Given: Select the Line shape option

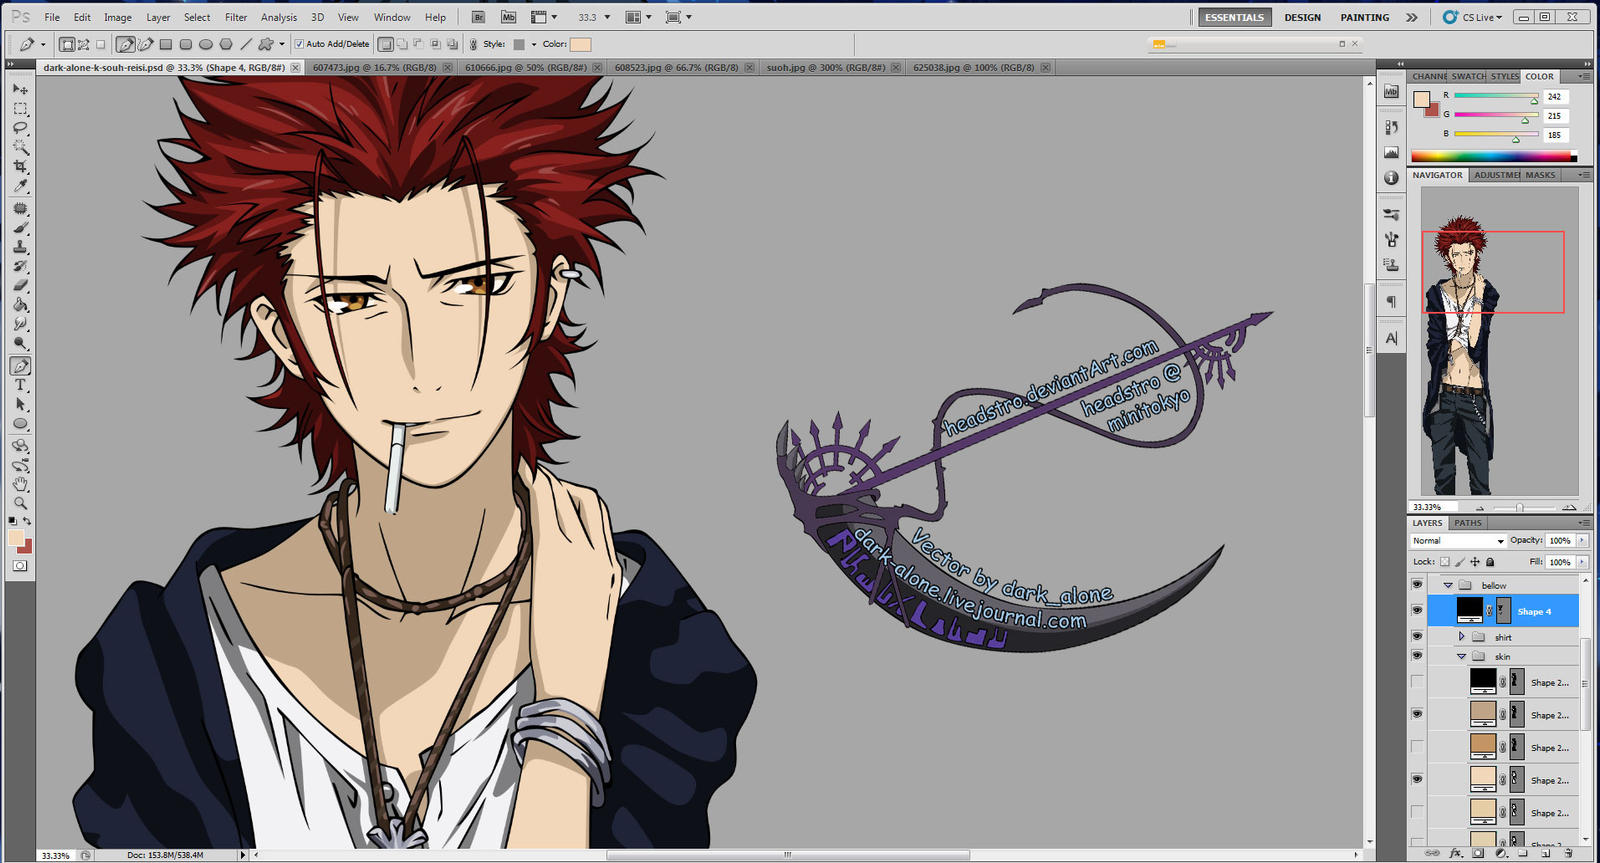Looking at the screenshot, I should 246,44.
